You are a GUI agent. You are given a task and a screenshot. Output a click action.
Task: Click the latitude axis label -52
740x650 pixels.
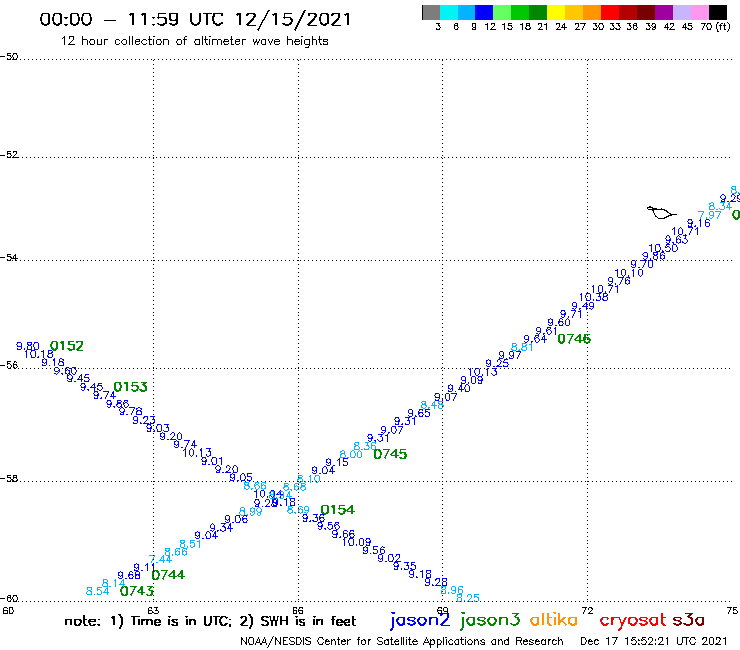(x=9, y=155)
